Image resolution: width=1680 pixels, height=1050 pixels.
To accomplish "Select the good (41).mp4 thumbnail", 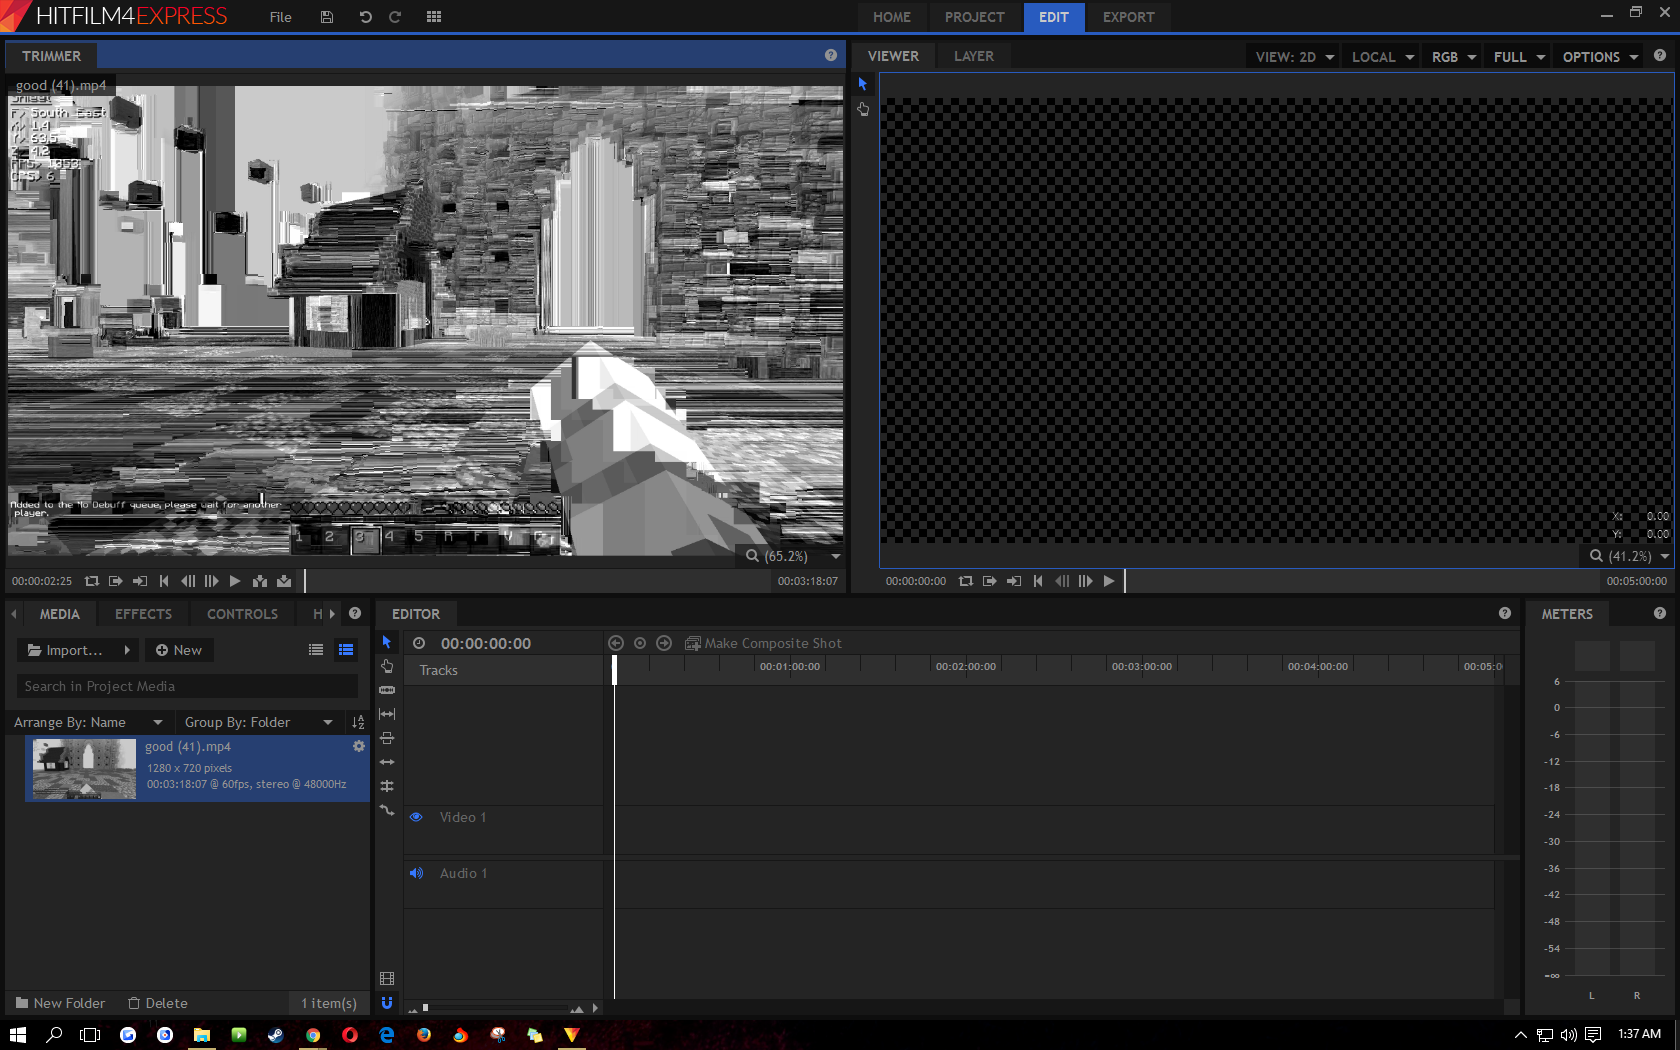I will (x=84, y=768).
